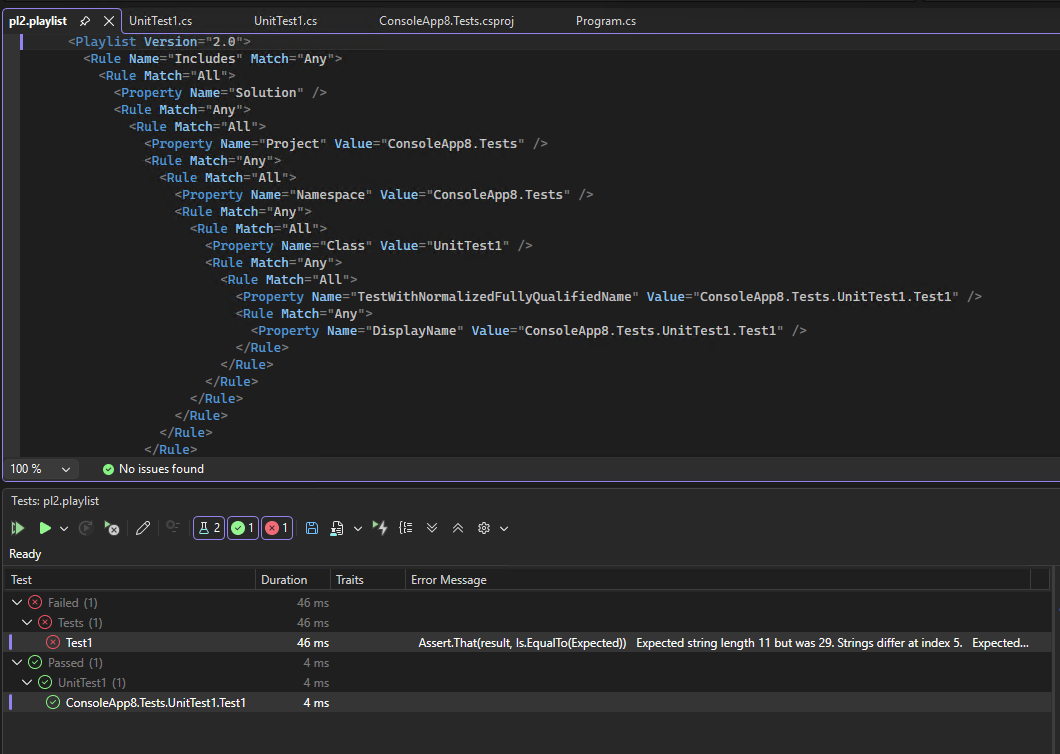Toggle the passed tests filter showing 1
The image size is (1060, 754).
pyautogui.click(x=242, y=528)
